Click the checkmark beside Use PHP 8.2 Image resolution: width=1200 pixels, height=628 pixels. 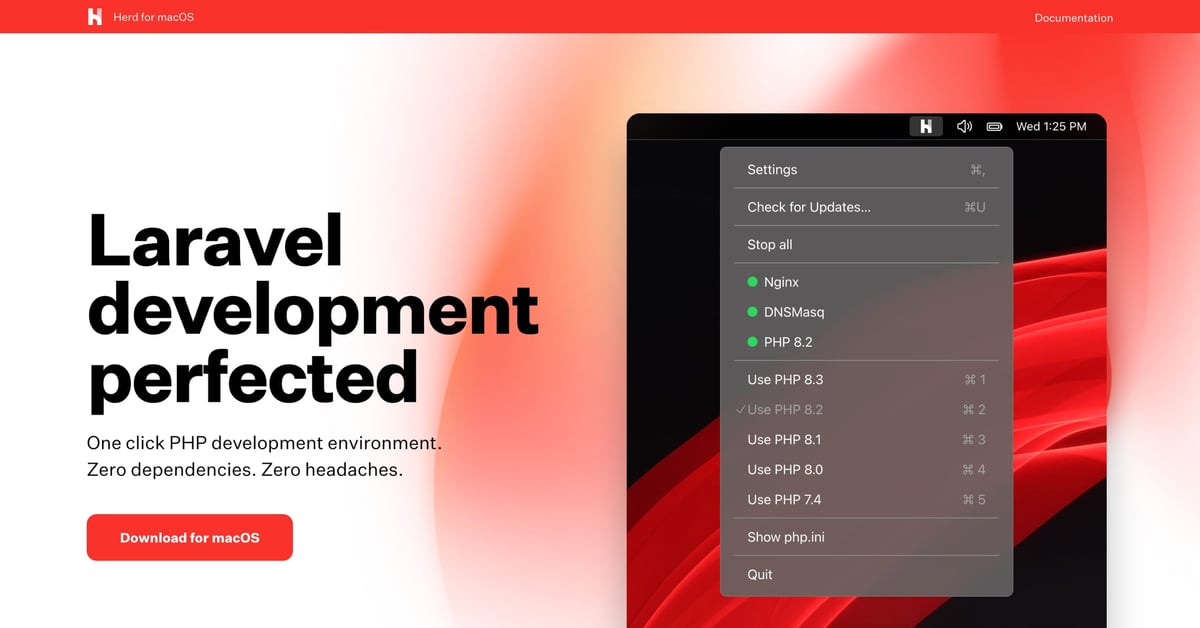coord(740,410)
